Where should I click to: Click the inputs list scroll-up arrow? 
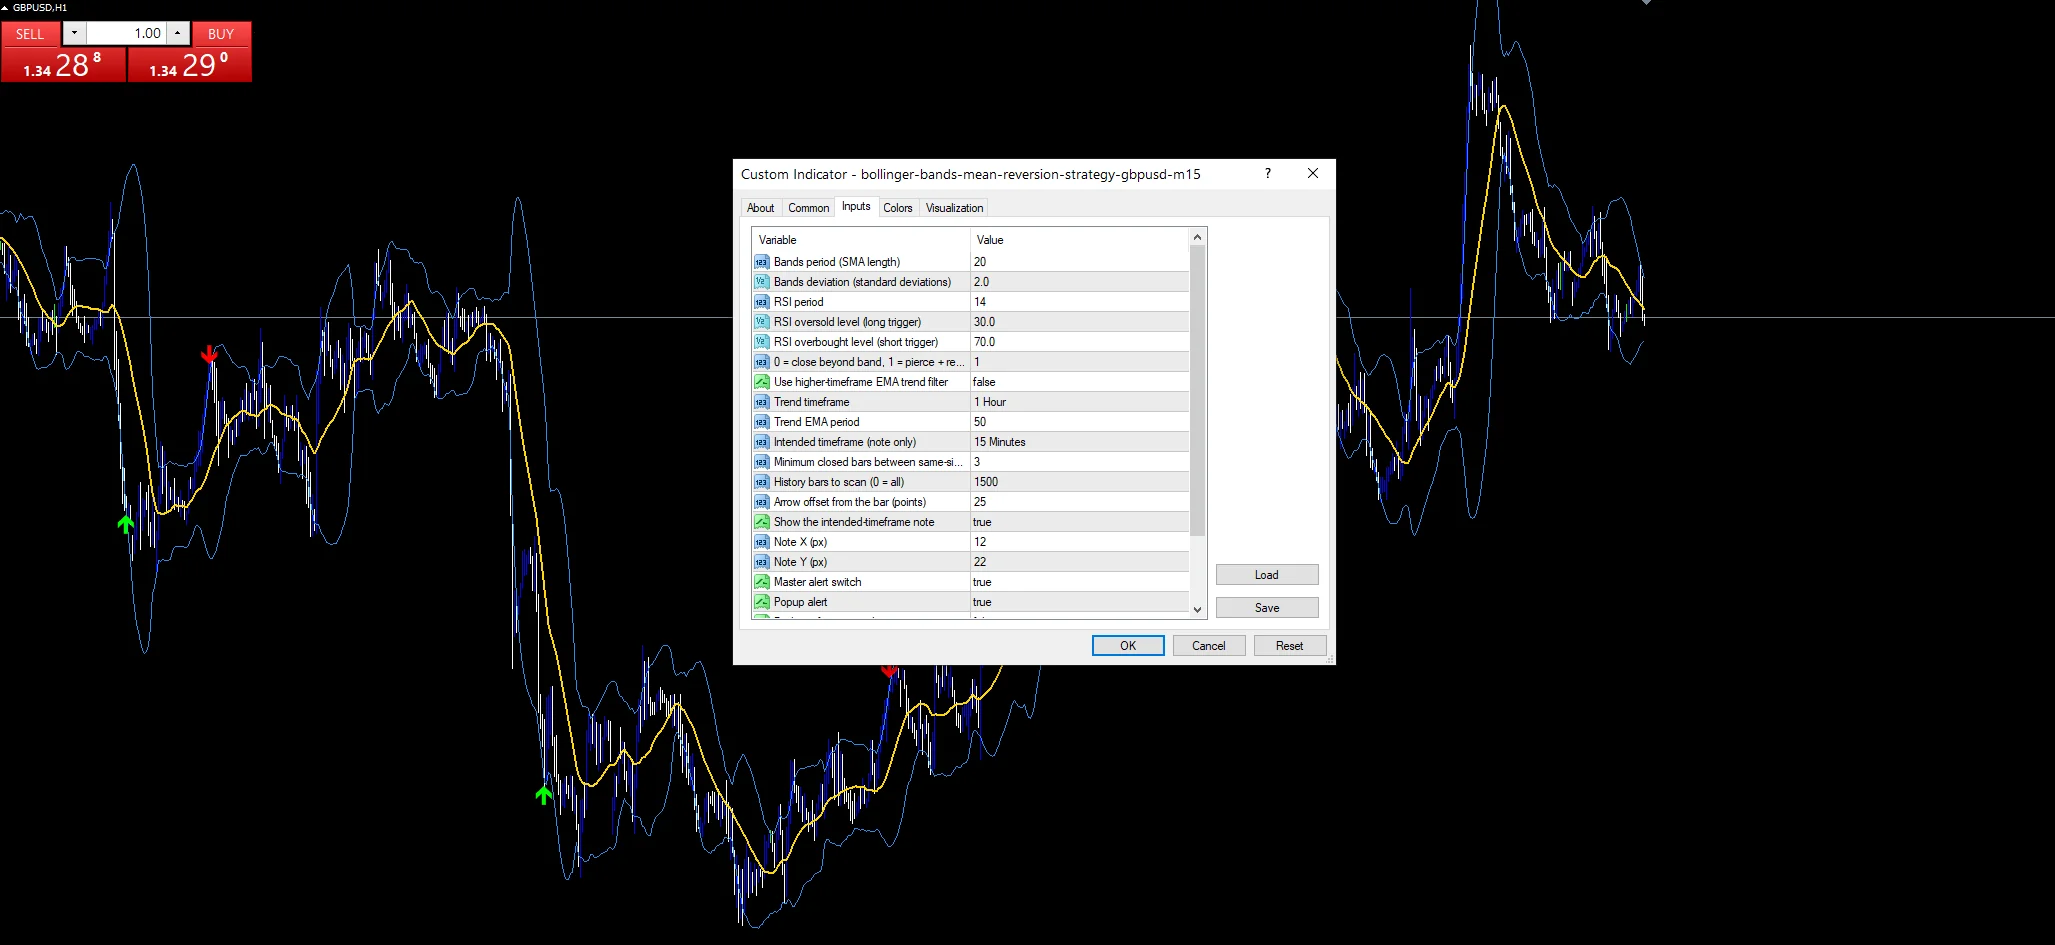pos(1197,237)
